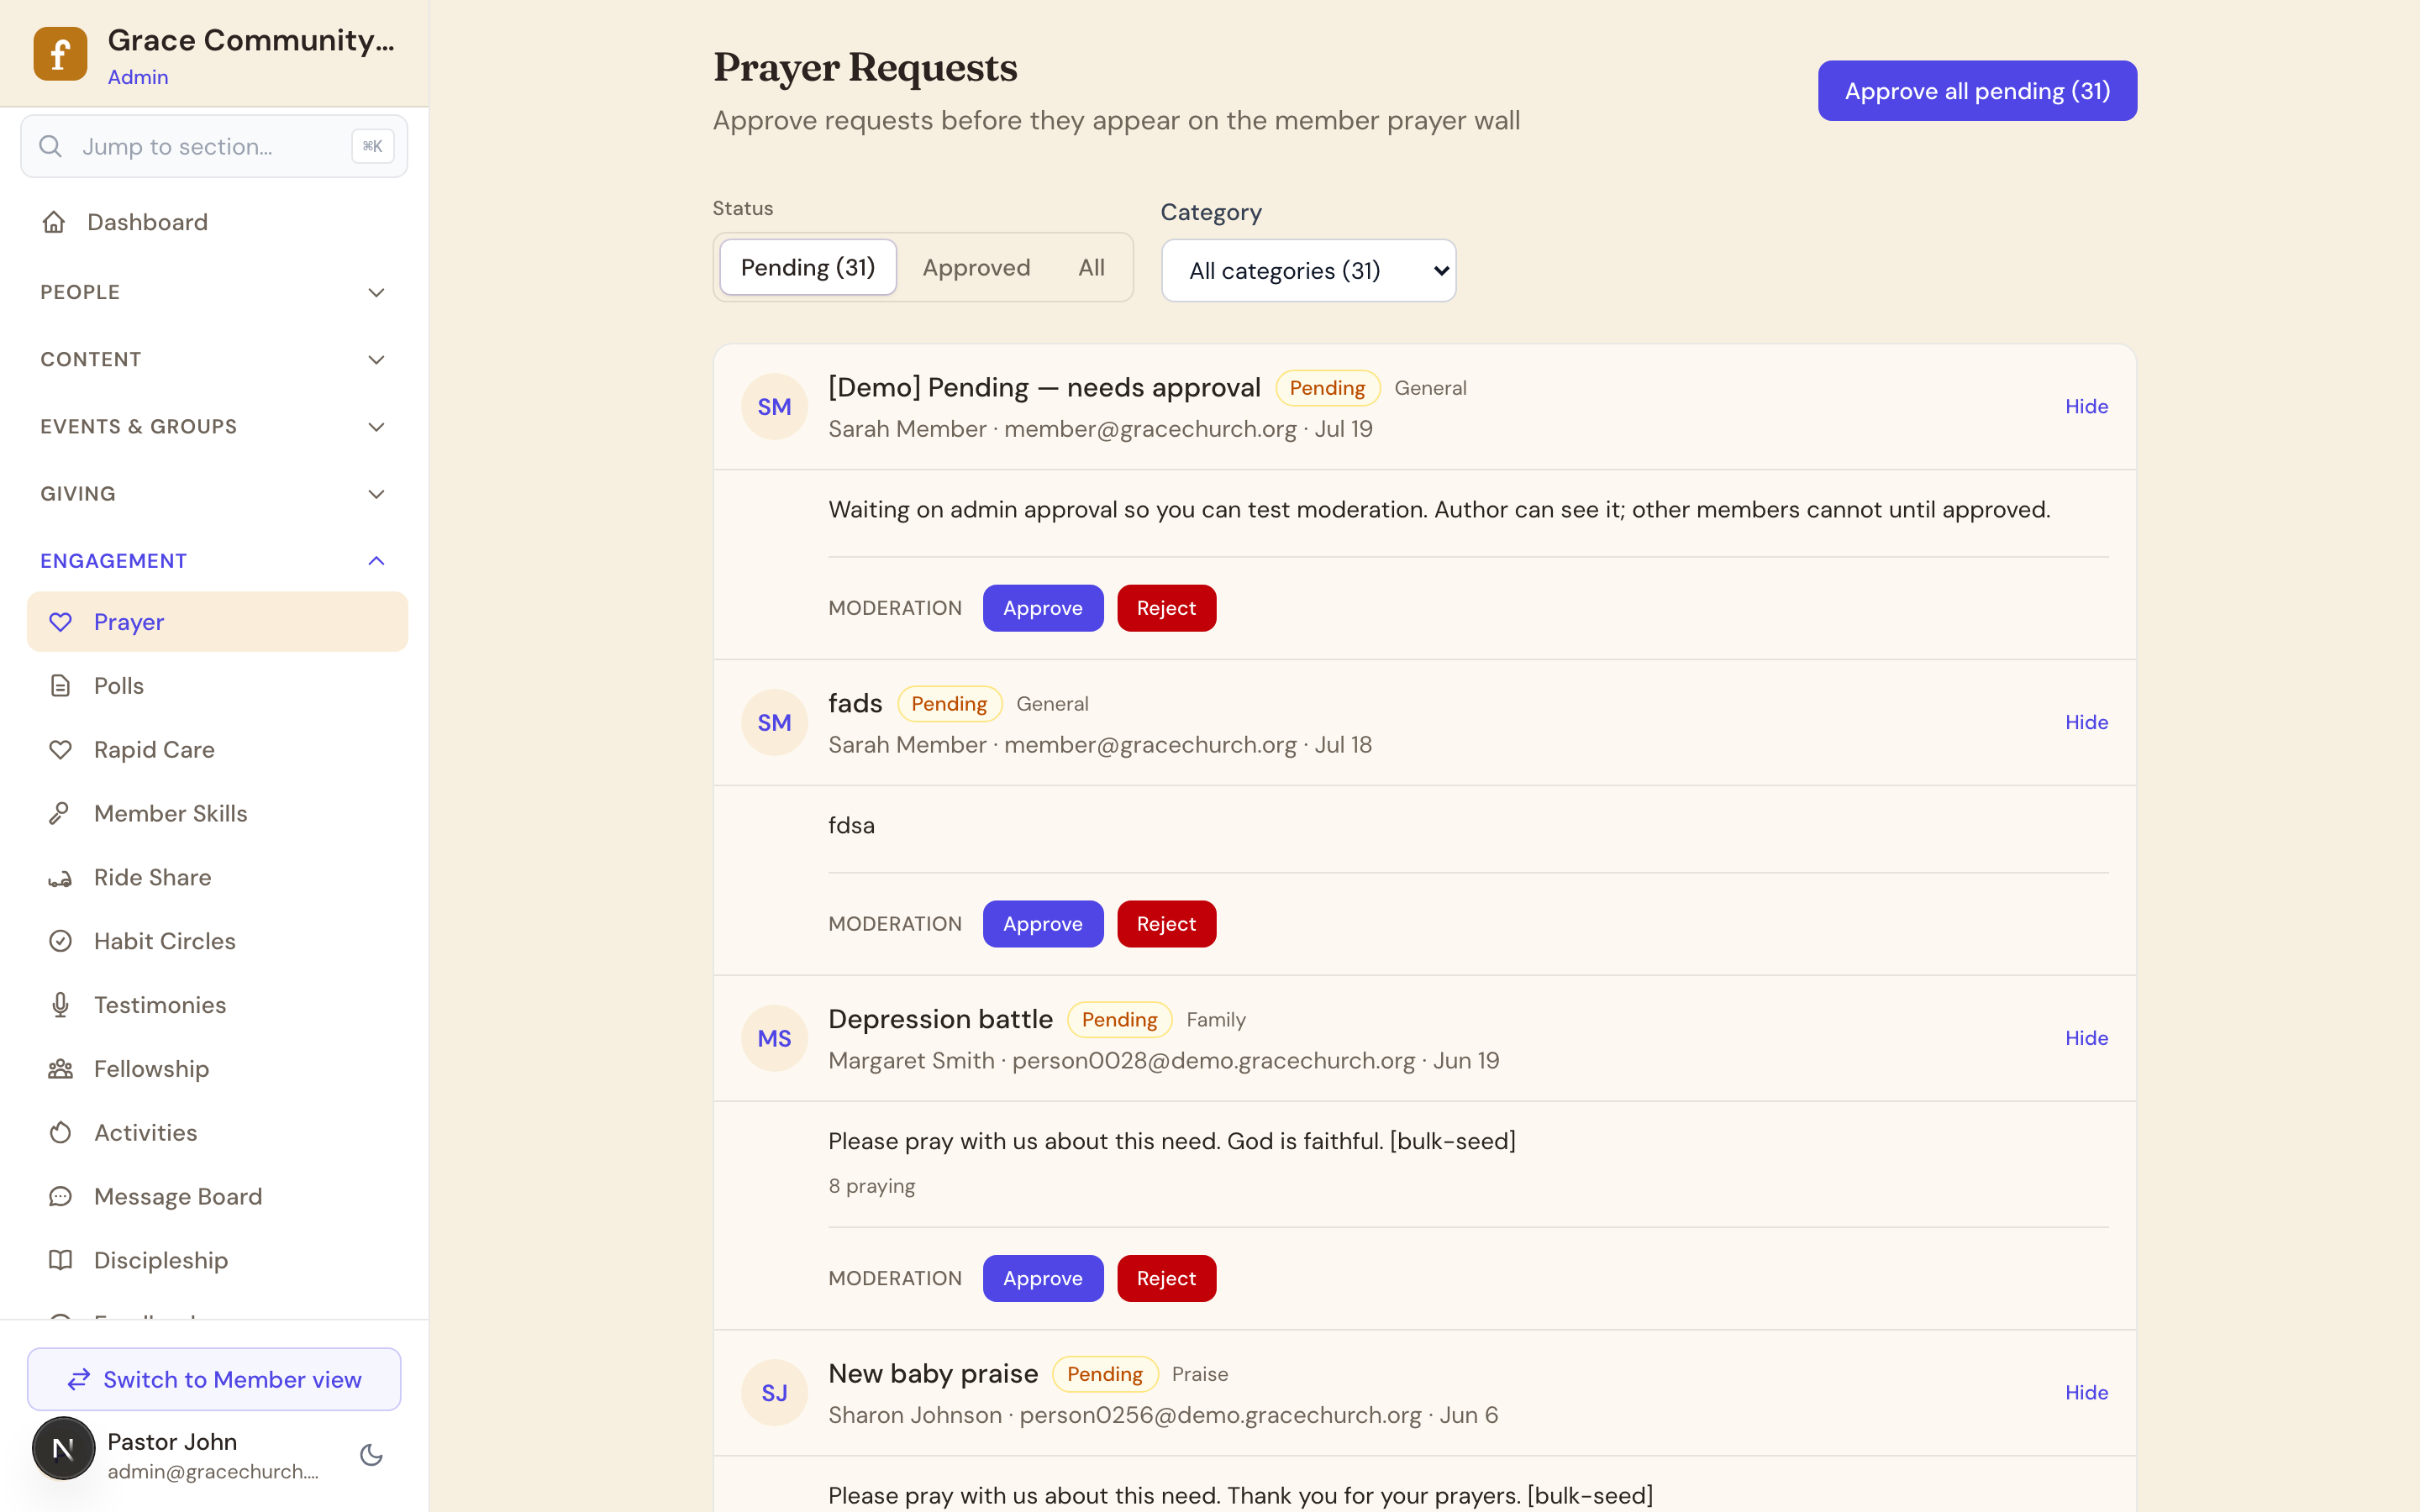This screenshot has width=2420, height=1512.
Task: Open Discipleship in the sidebar
Action: tap(217, 1260)
